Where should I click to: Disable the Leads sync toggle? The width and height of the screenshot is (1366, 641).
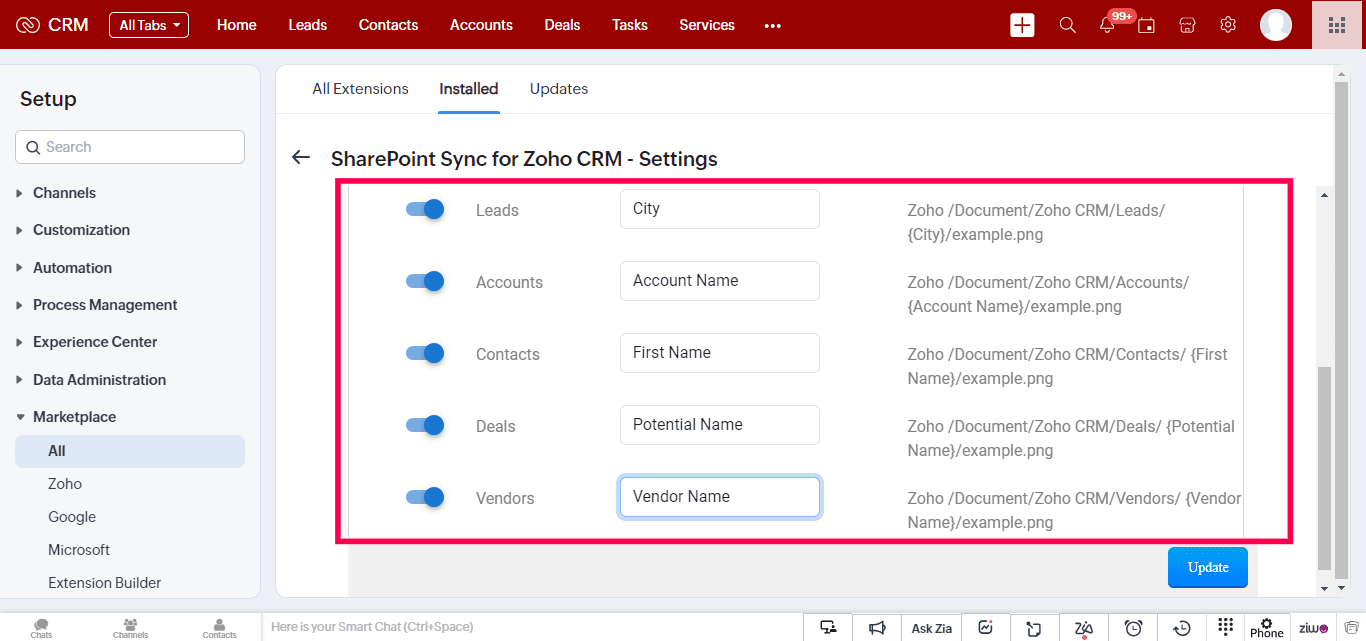[425, 209]
